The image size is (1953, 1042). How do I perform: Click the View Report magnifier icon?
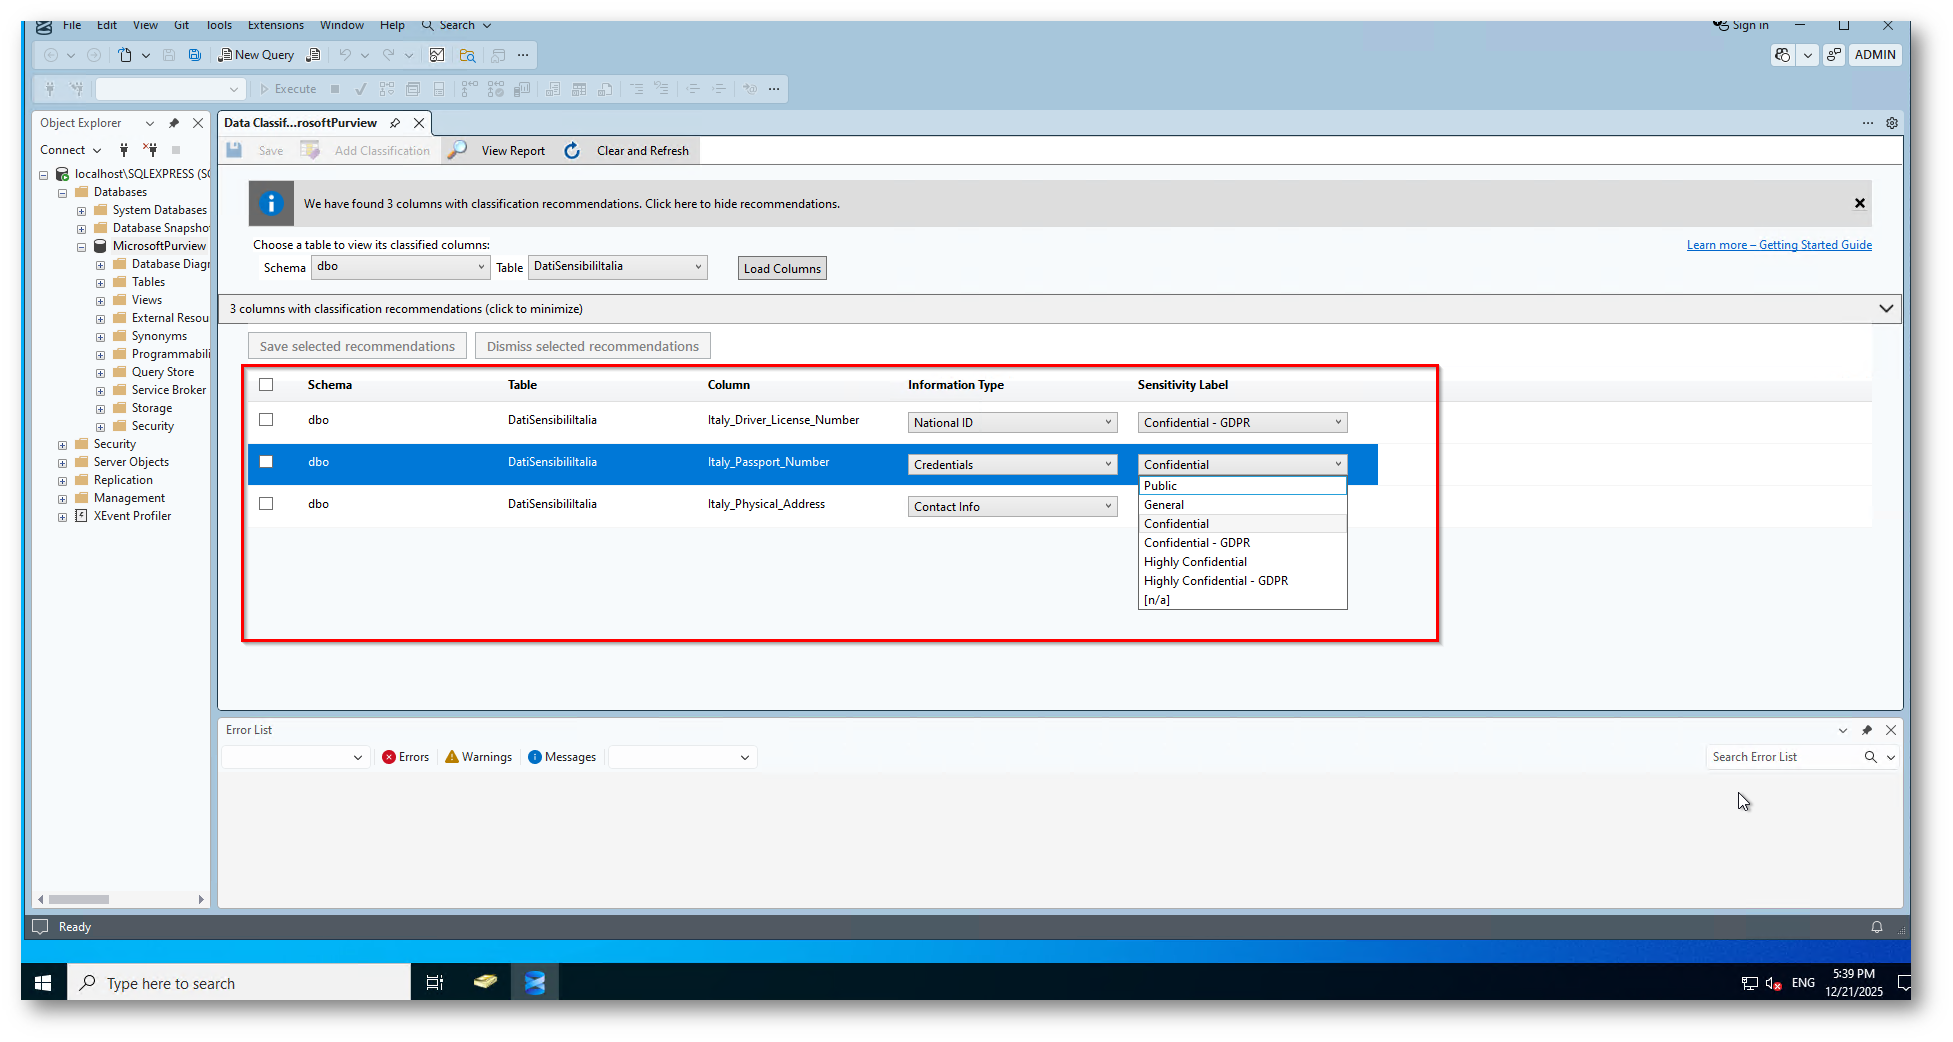tap(457, 150)
